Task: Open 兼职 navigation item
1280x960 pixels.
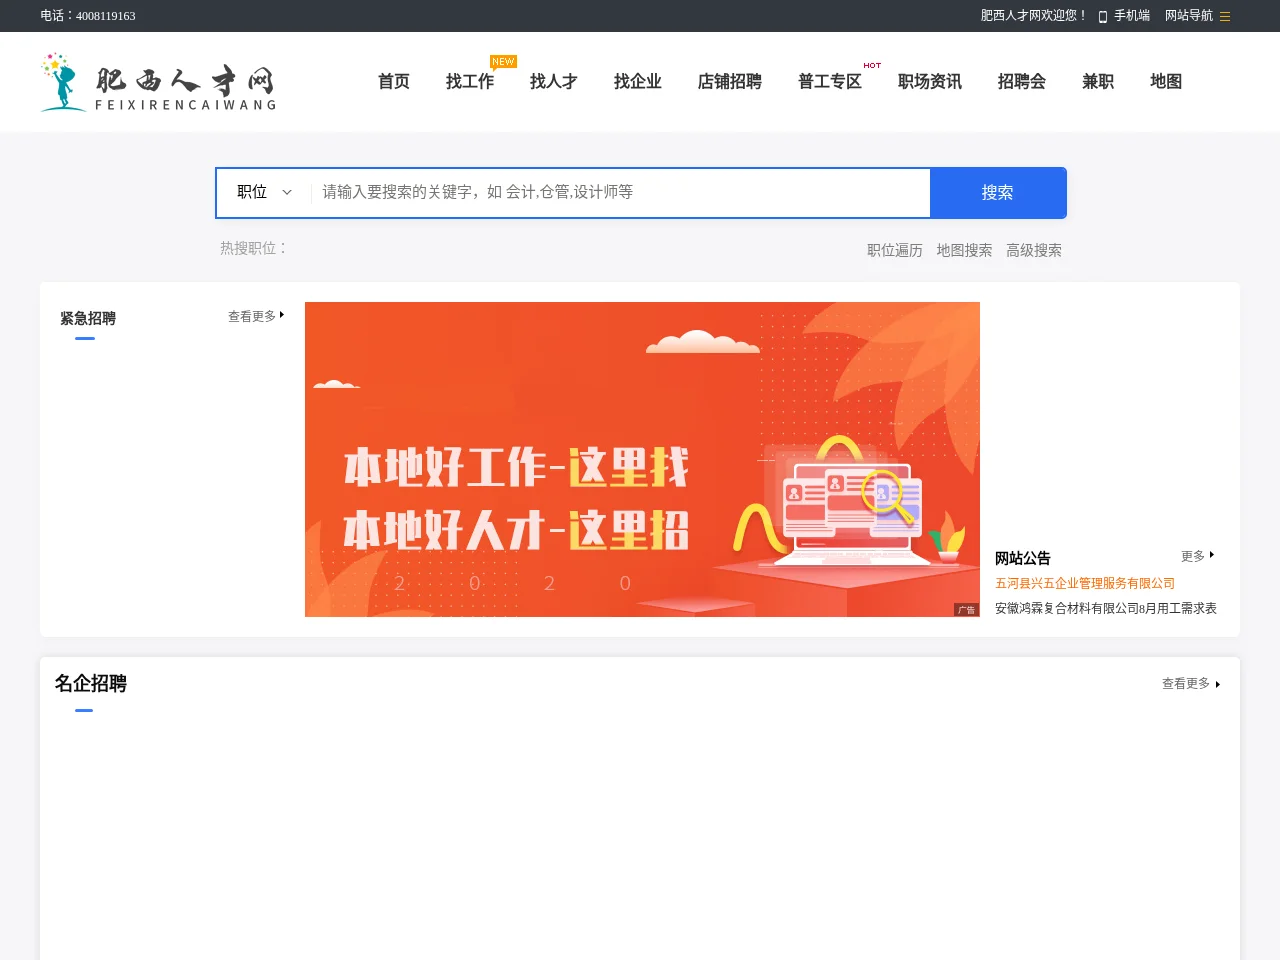Action: pos(1098,82)
